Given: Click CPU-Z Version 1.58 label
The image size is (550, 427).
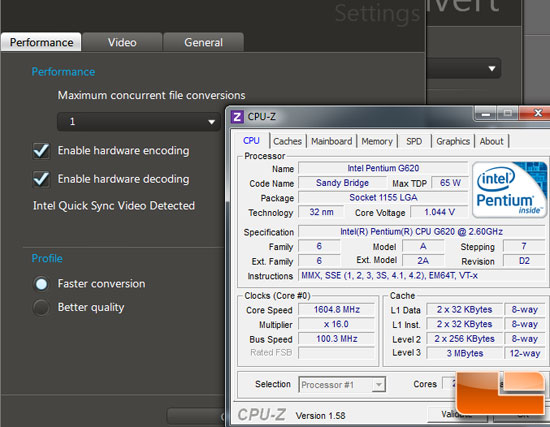Looking at the screenshot, I should pyautogui.click(x=320, y=416).
